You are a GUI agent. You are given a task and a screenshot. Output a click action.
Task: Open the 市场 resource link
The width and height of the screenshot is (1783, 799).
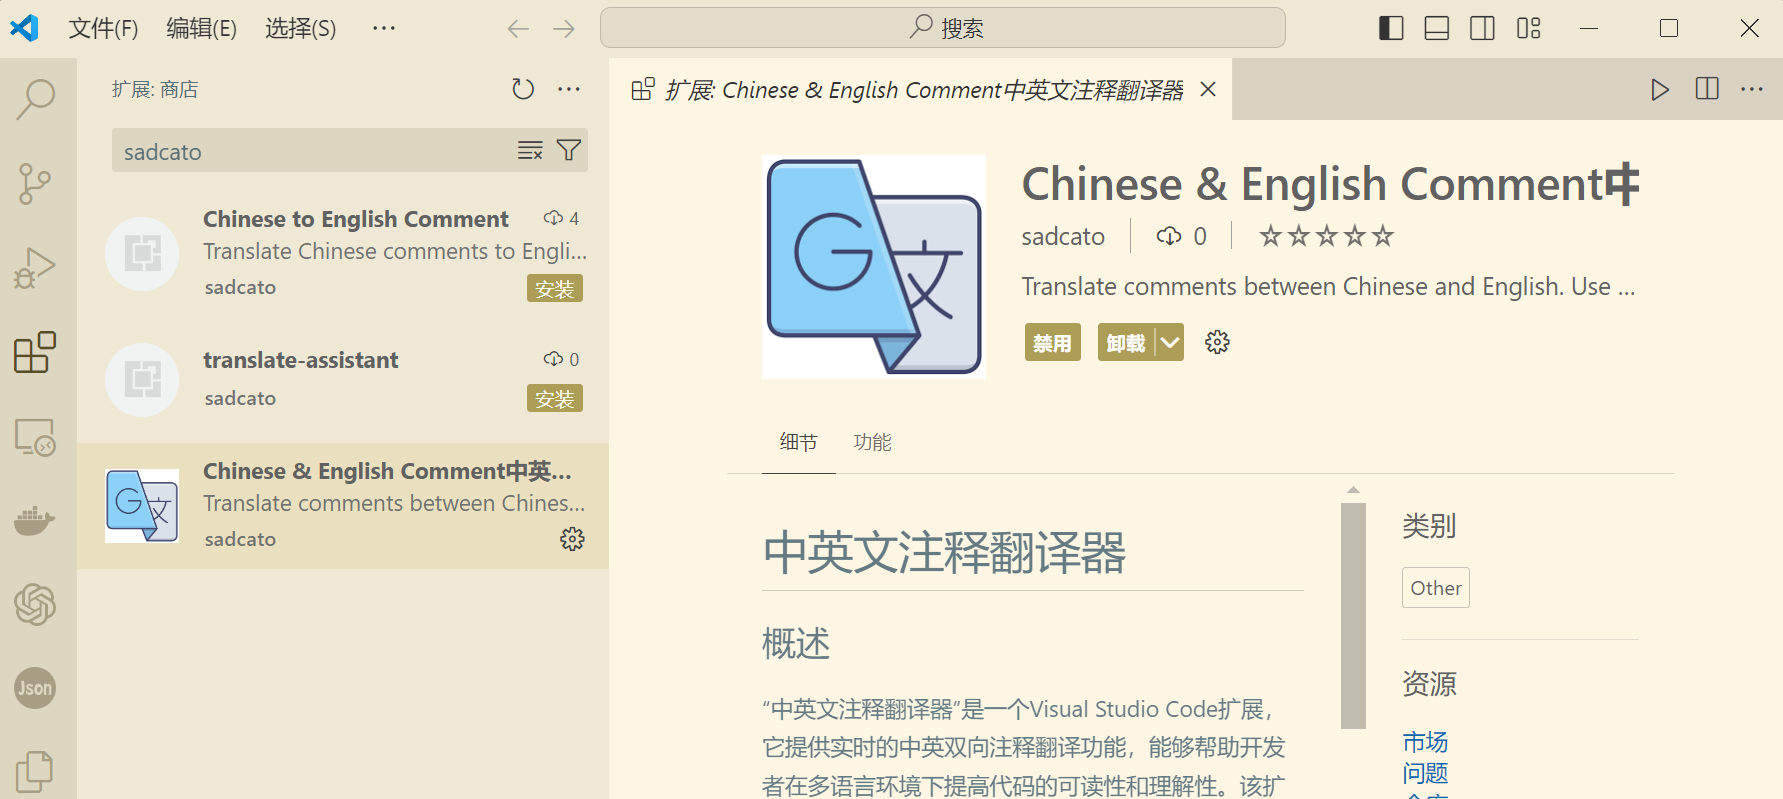point(1425,742)
